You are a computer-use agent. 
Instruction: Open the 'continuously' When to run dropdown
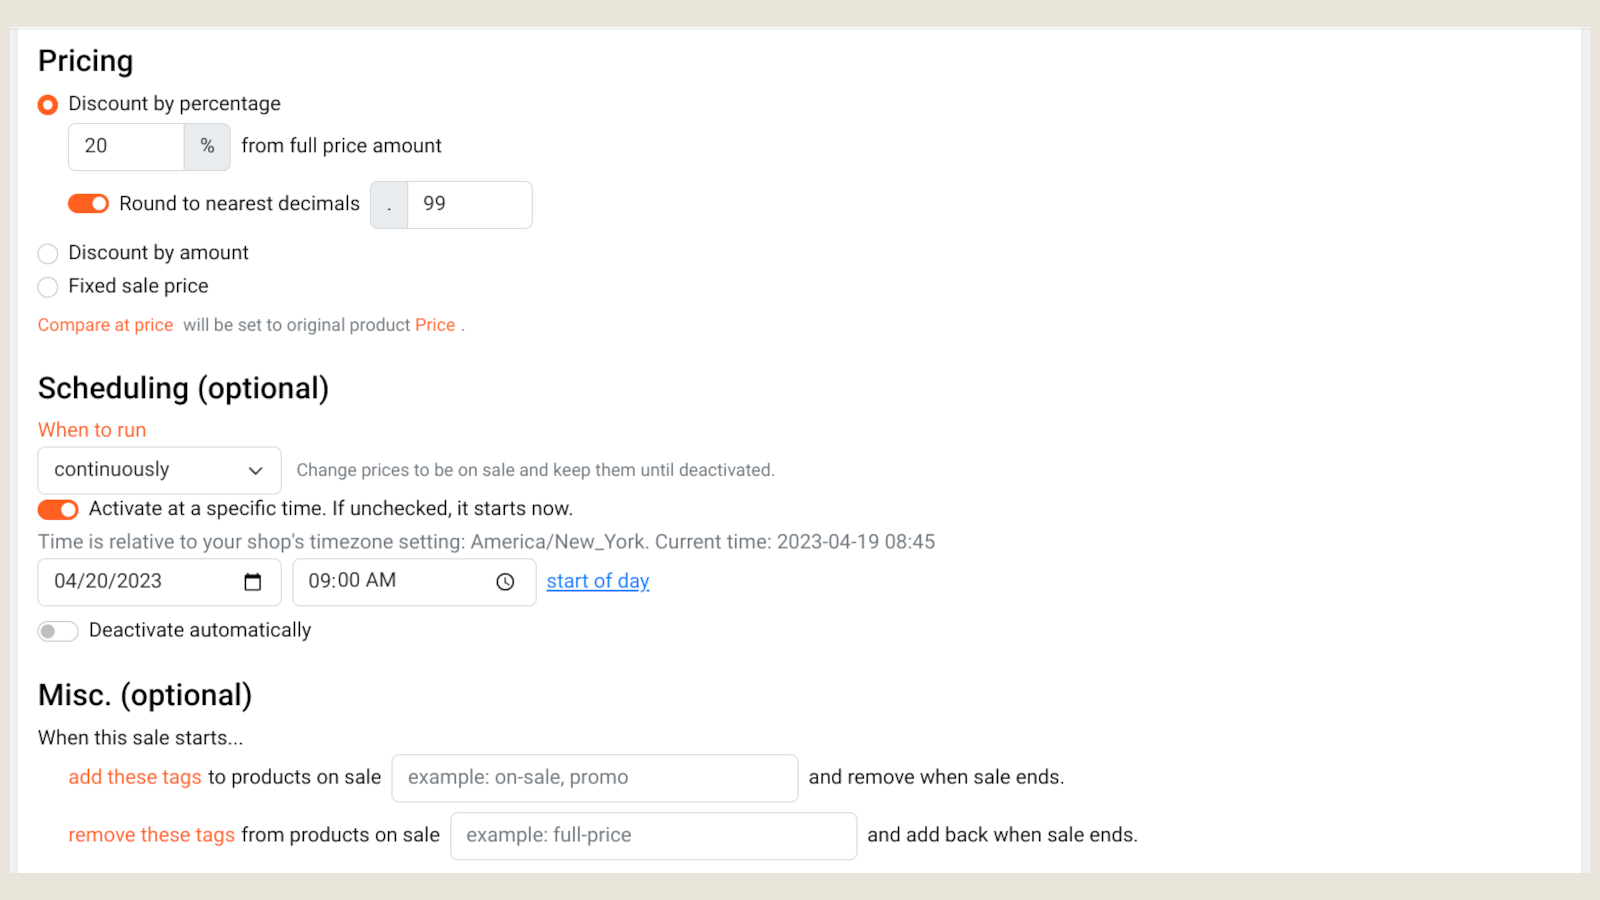[159, 470]
